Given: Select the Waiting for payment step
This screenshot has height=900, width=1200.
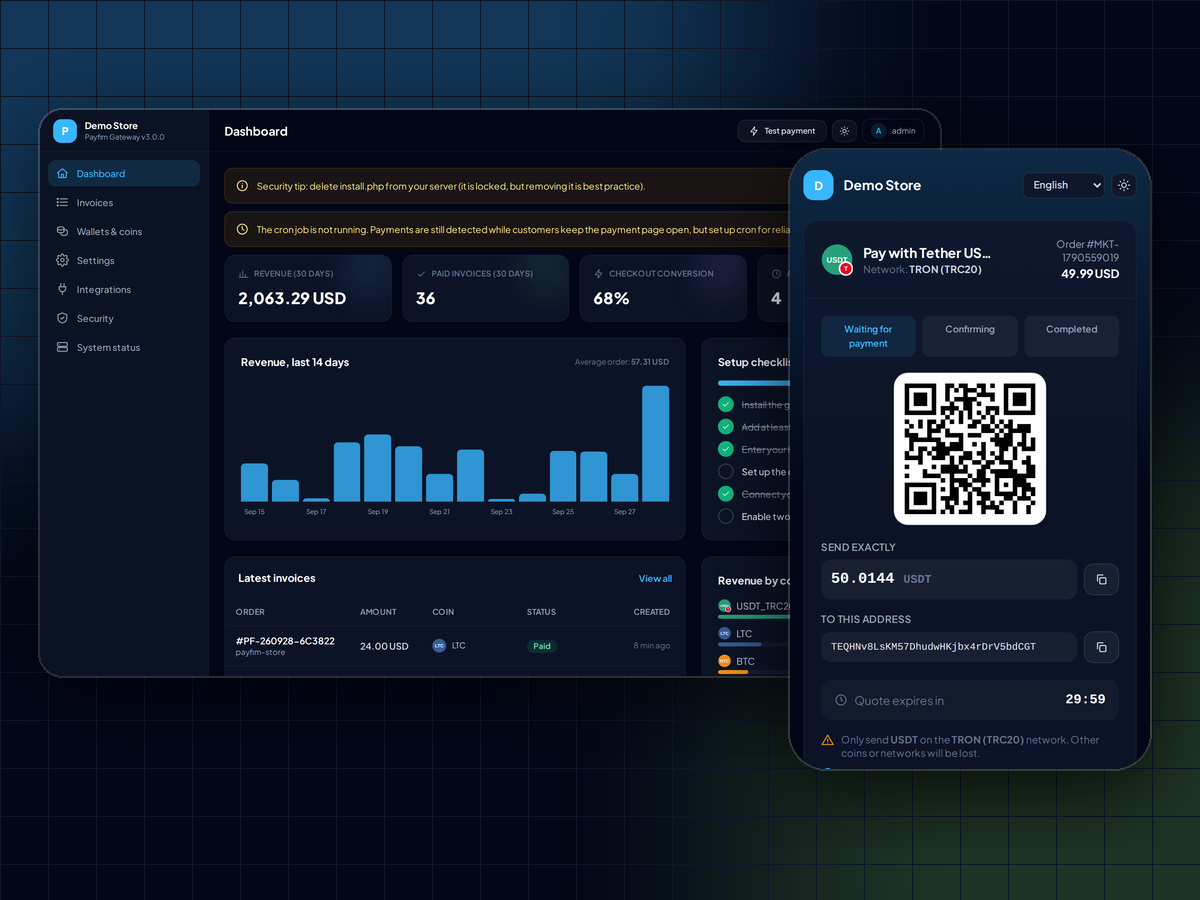Looking at the screenshot, I should 868,336.
